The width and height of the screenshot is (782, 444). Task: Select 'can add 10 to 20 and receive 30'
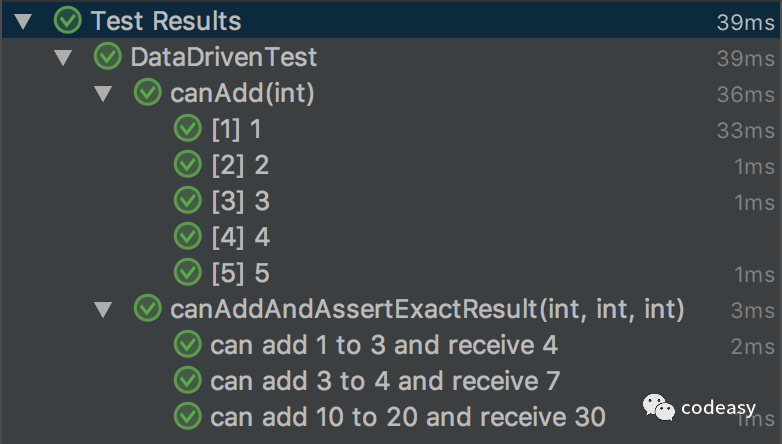[x=408, y=416]
